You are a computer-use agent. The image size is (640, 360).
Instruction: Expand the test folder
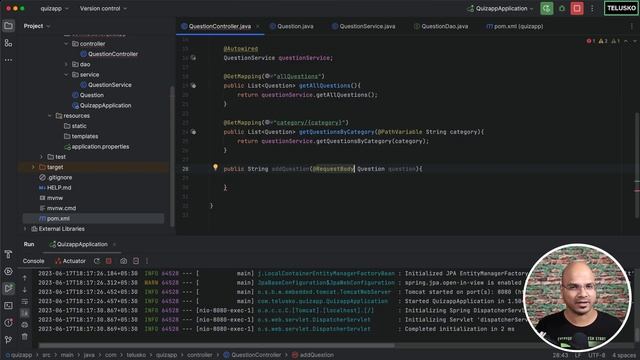click(41, 157)
